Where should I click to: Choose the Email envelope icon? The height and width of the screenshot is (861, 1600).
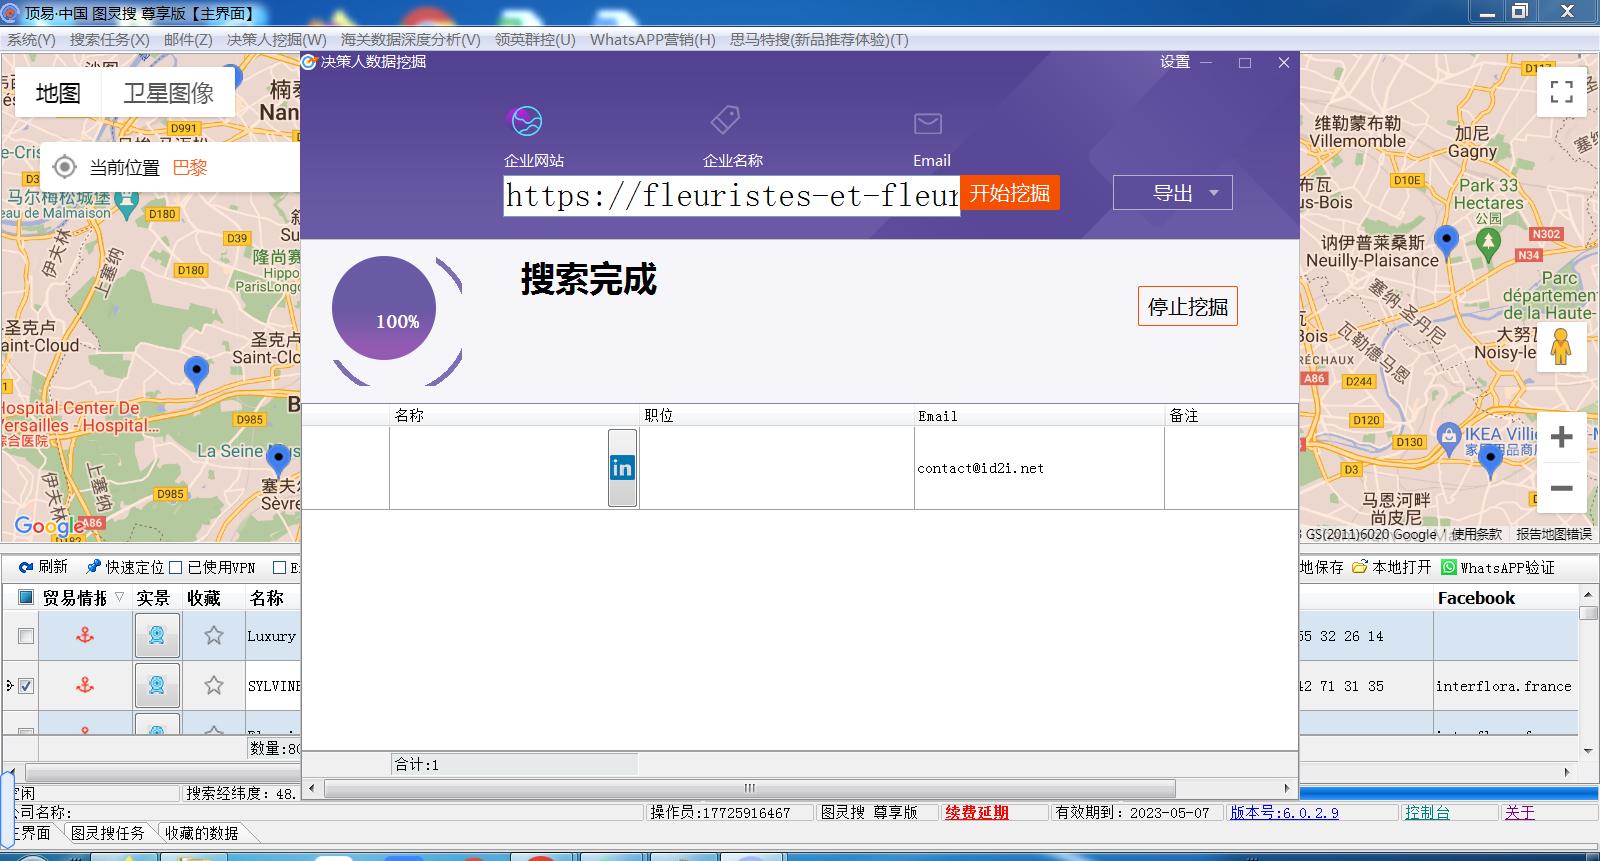click(927, 123)
